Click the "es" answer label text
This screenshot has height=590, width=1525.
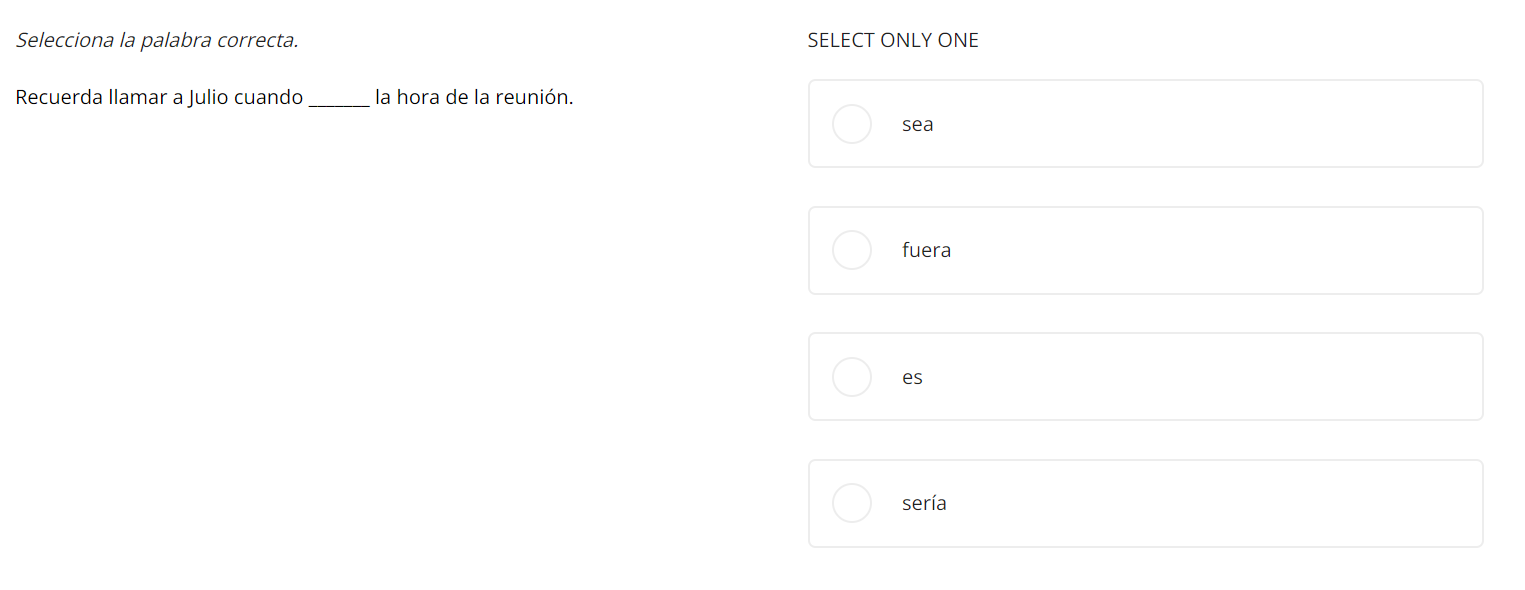click(x=912, y=378)
